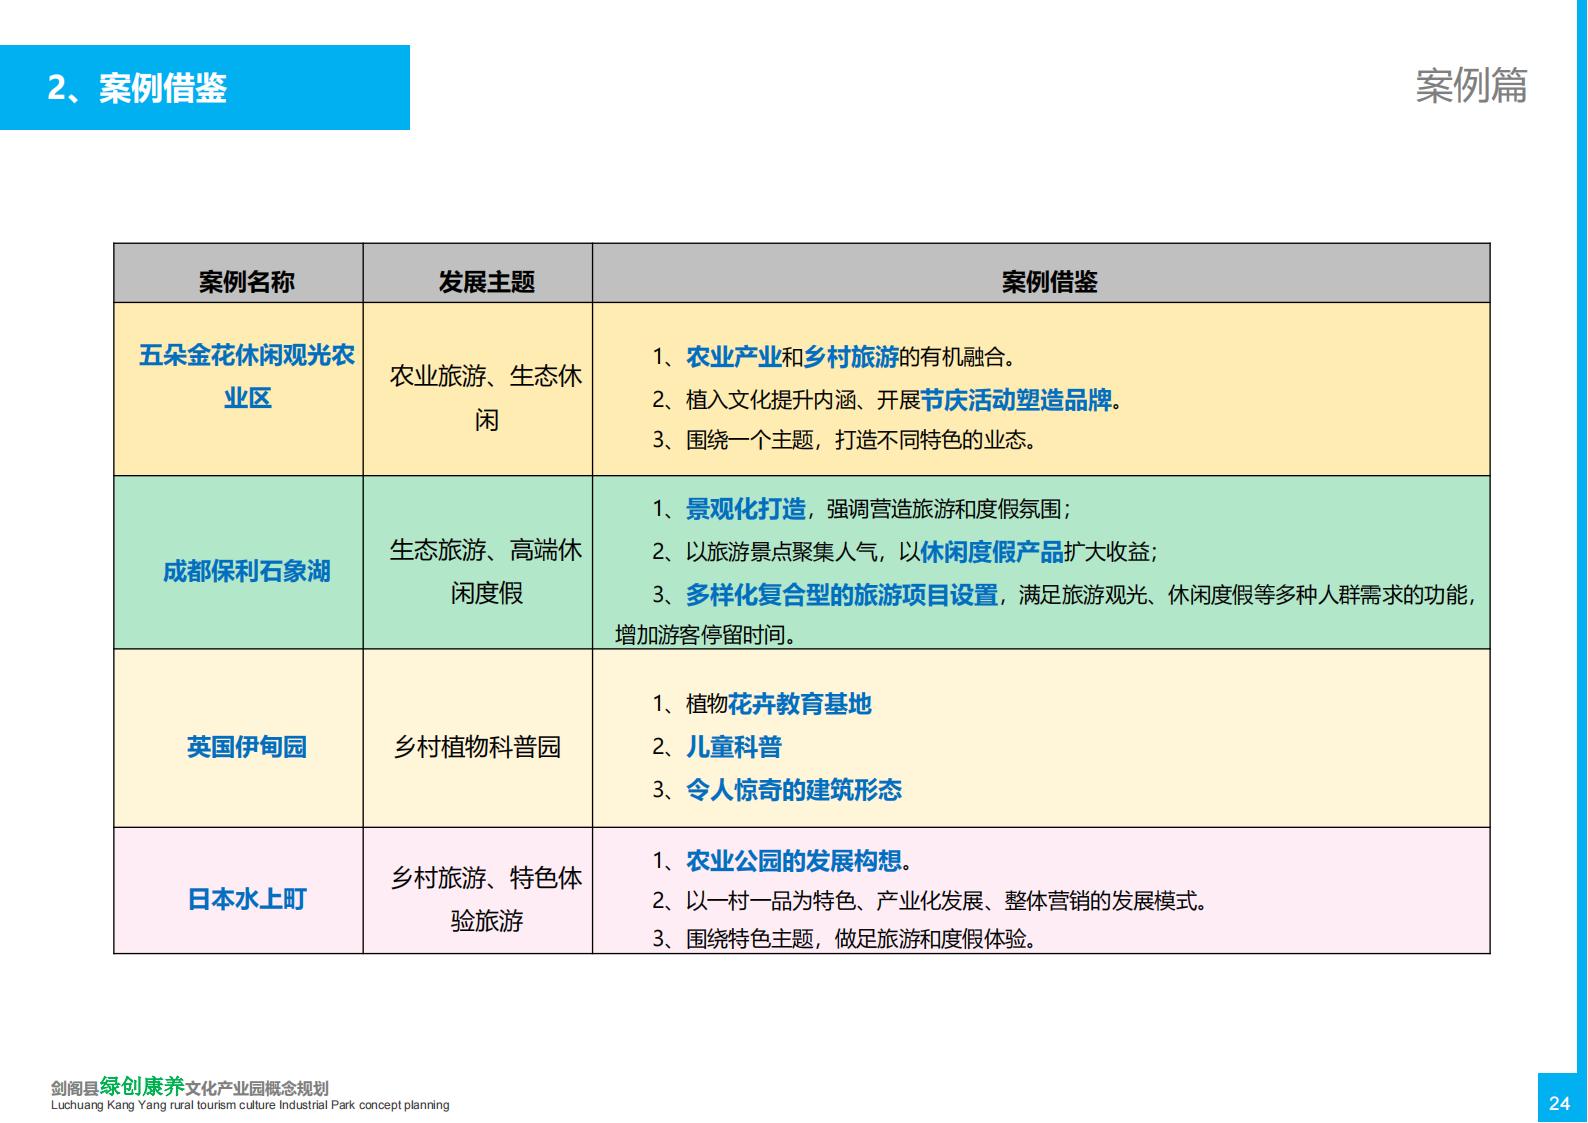
Task: Click the highlighted '景观化打造' text
Action: [745, 509]
